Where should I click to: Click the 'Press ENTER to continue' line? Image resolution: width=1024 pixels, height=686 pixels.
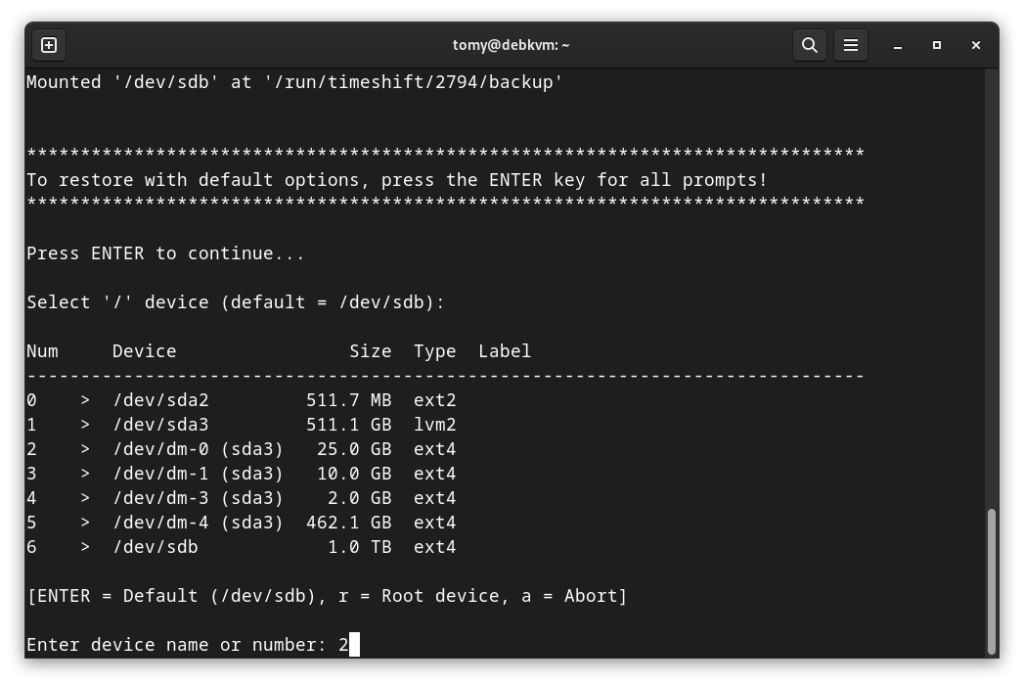165,254
